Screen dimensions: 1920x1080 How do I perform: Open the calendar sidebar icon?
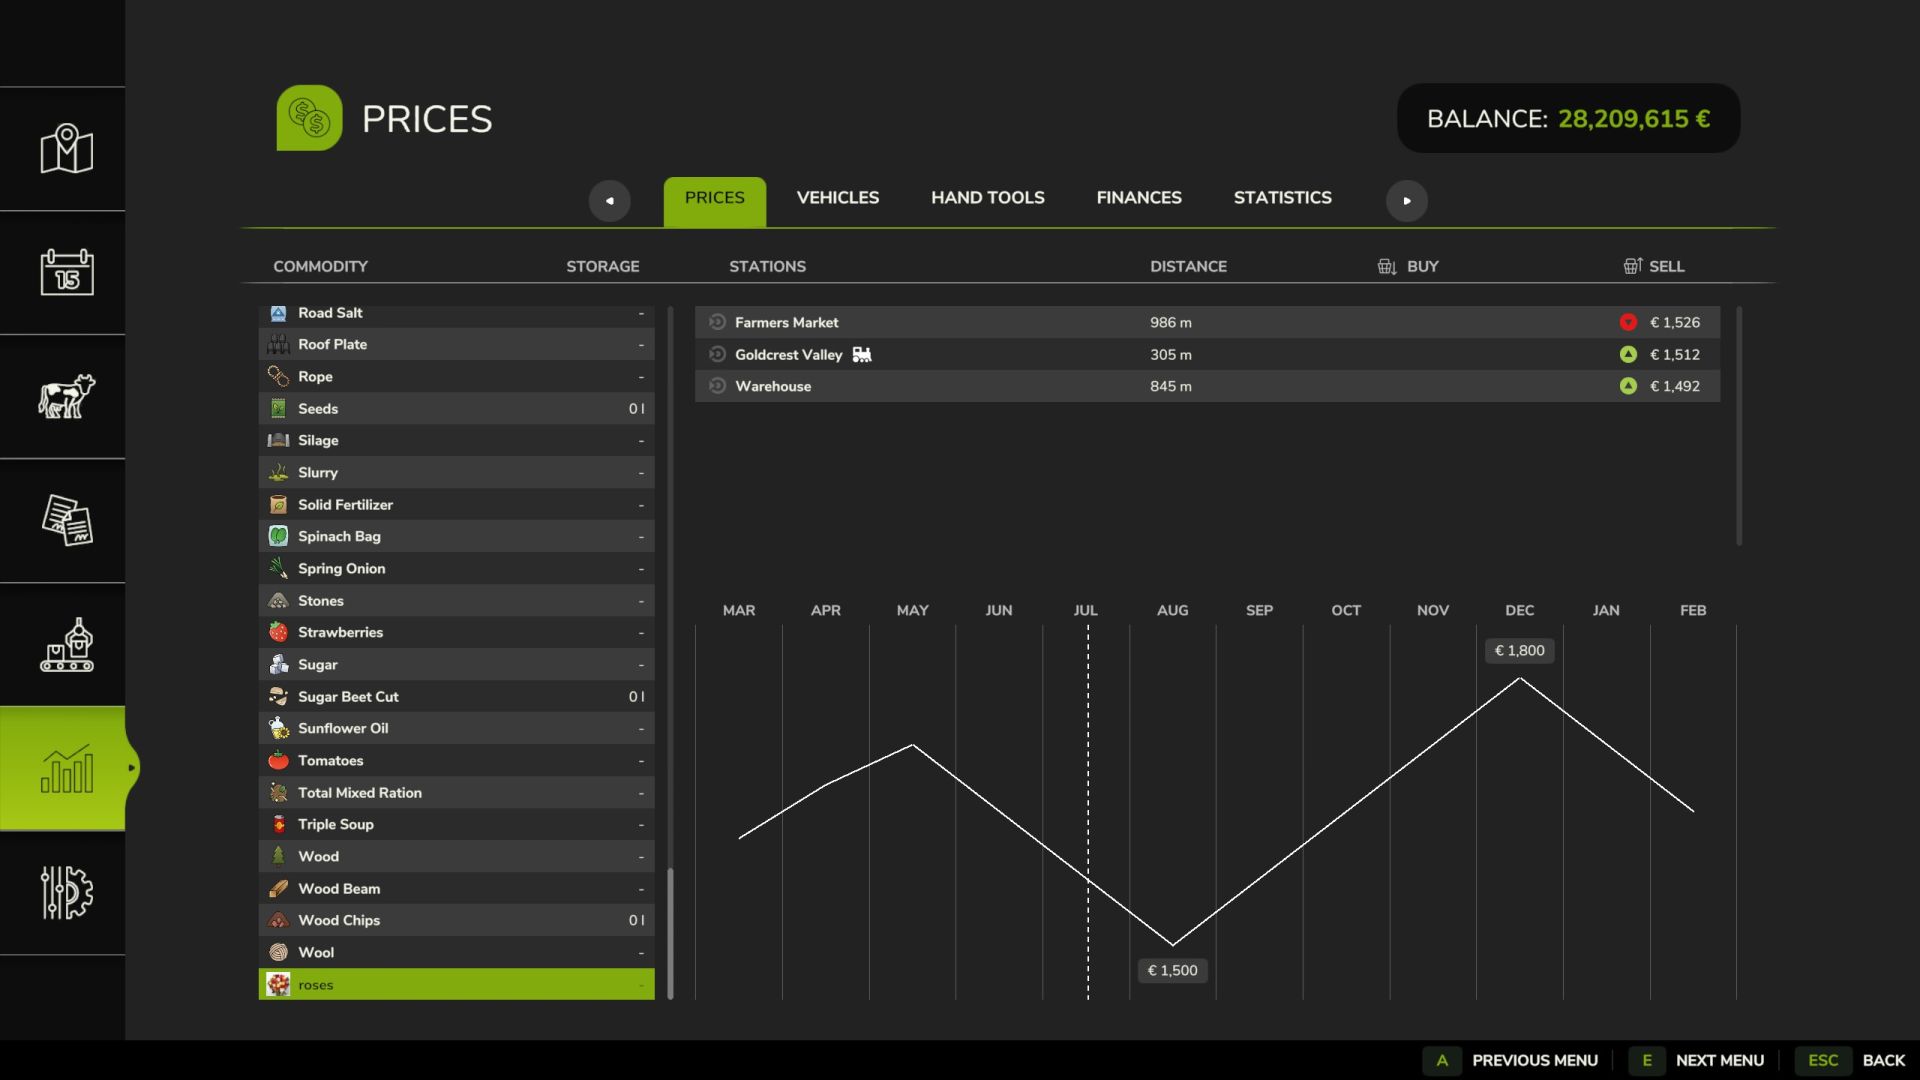click(66, 272)
